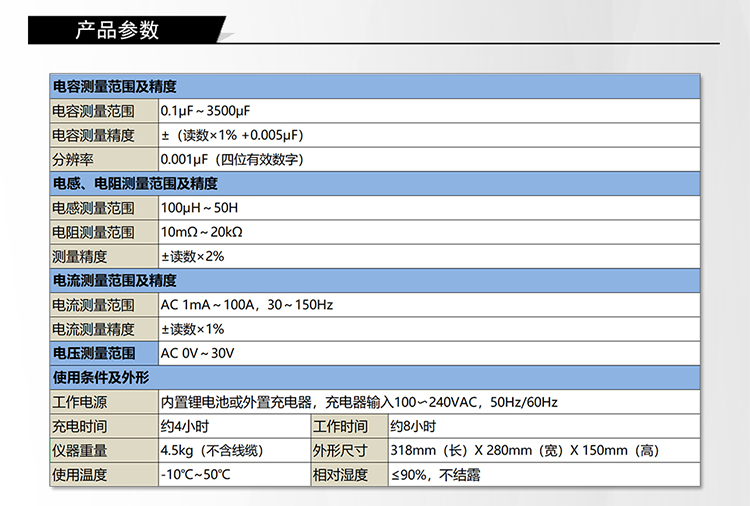Select the 电感、电阻测量范围及精度 section header

[x=134, y=184]
